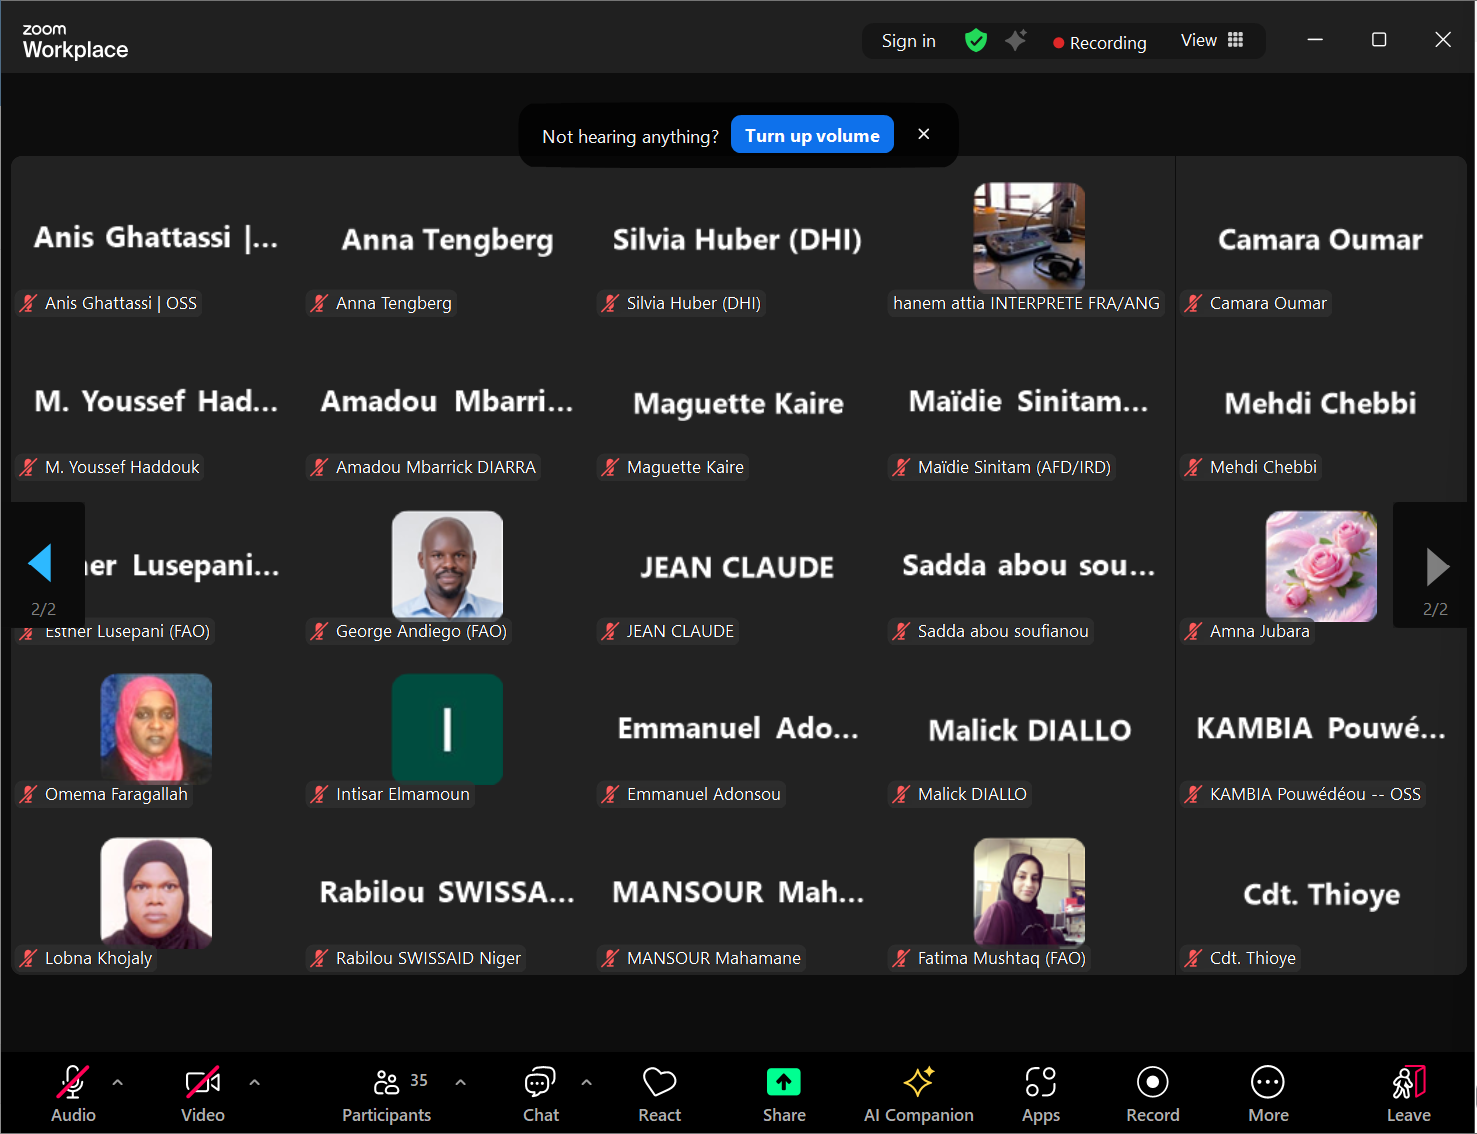This screenshot has width=1477, height=1134.
Task: Go to previous page of participant gallery
Action: coord(40,564)
